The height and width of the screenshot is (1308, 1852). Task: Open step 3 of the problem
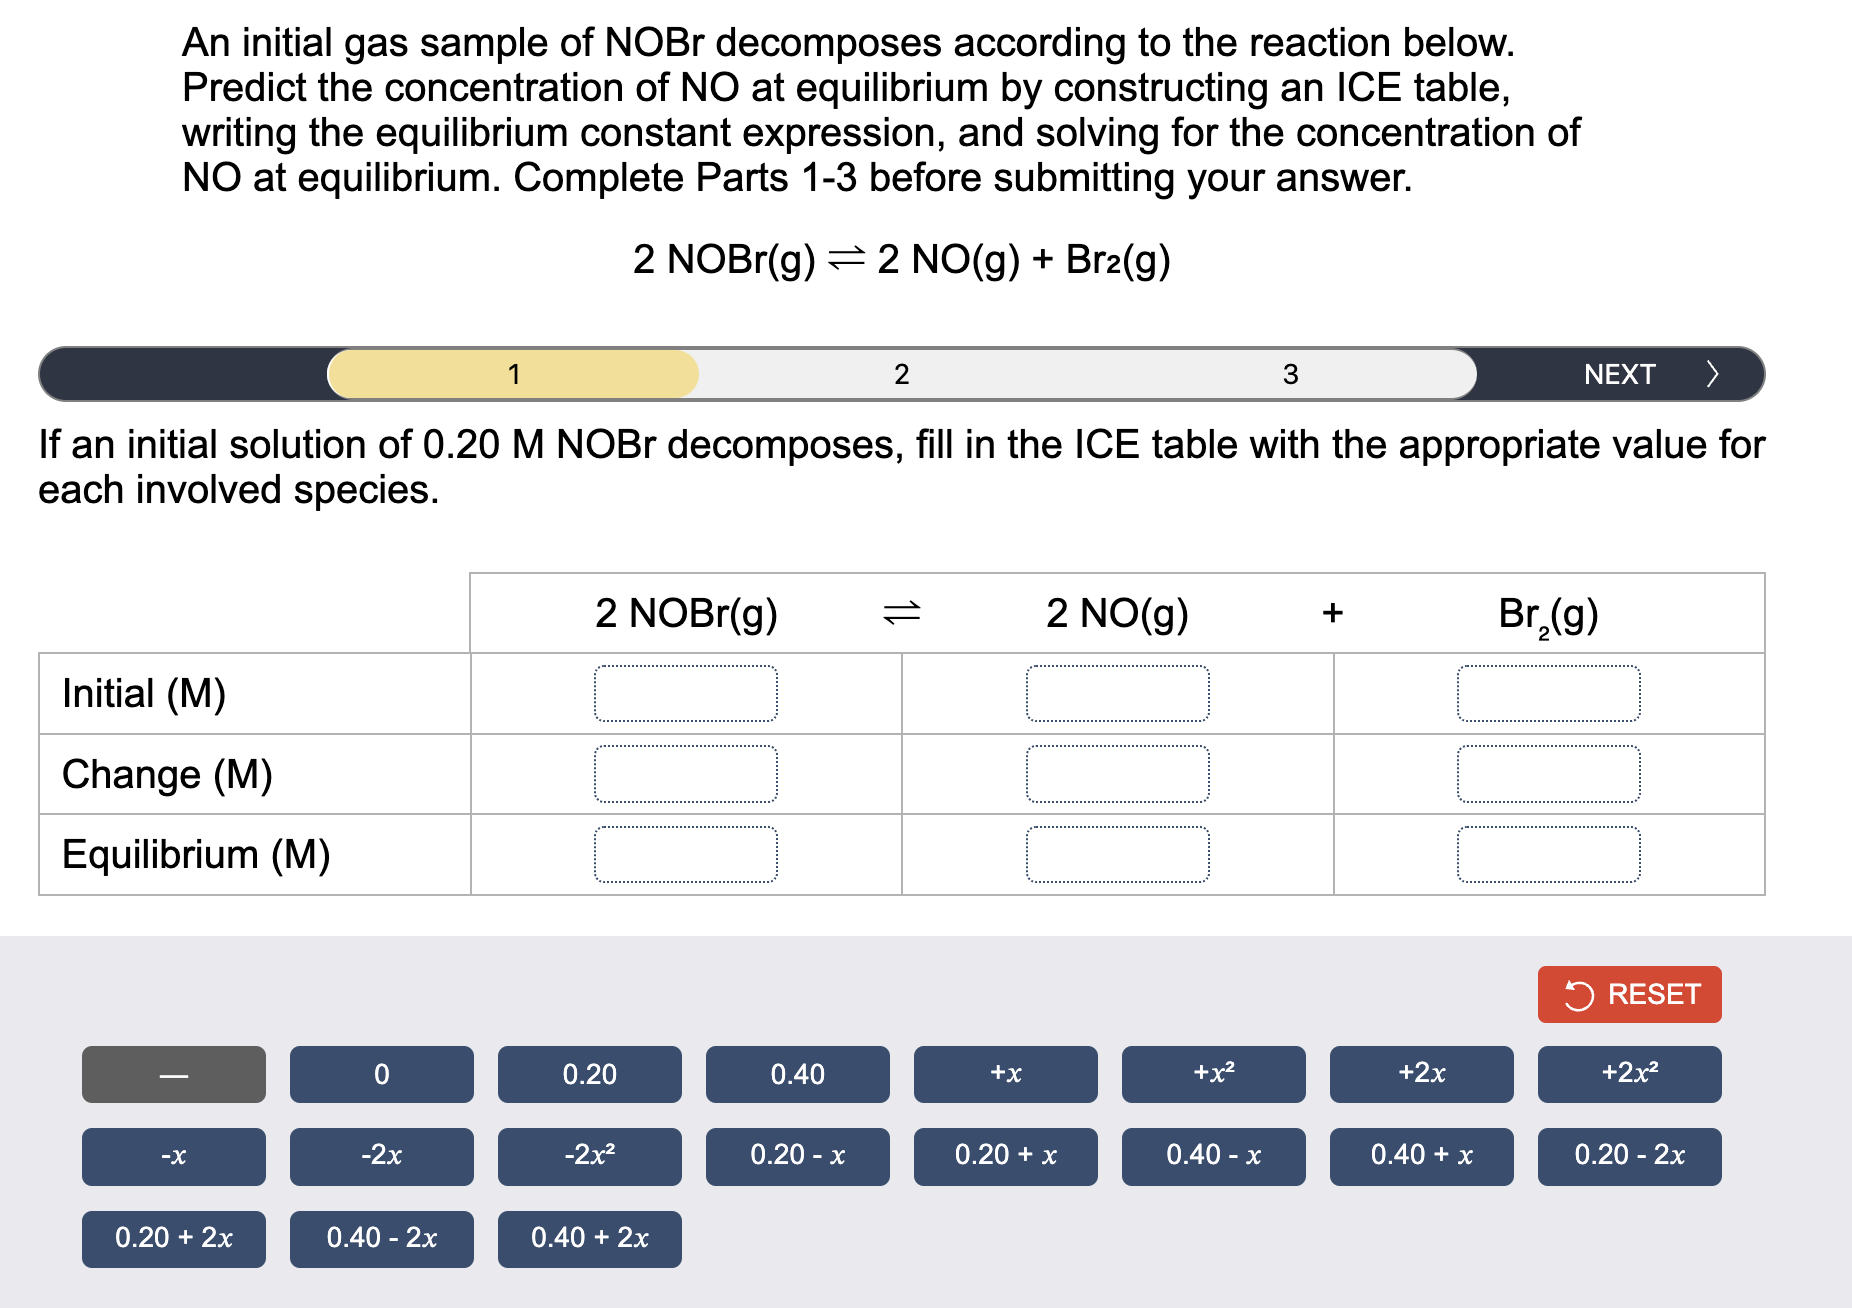[x=1290, y=373]
